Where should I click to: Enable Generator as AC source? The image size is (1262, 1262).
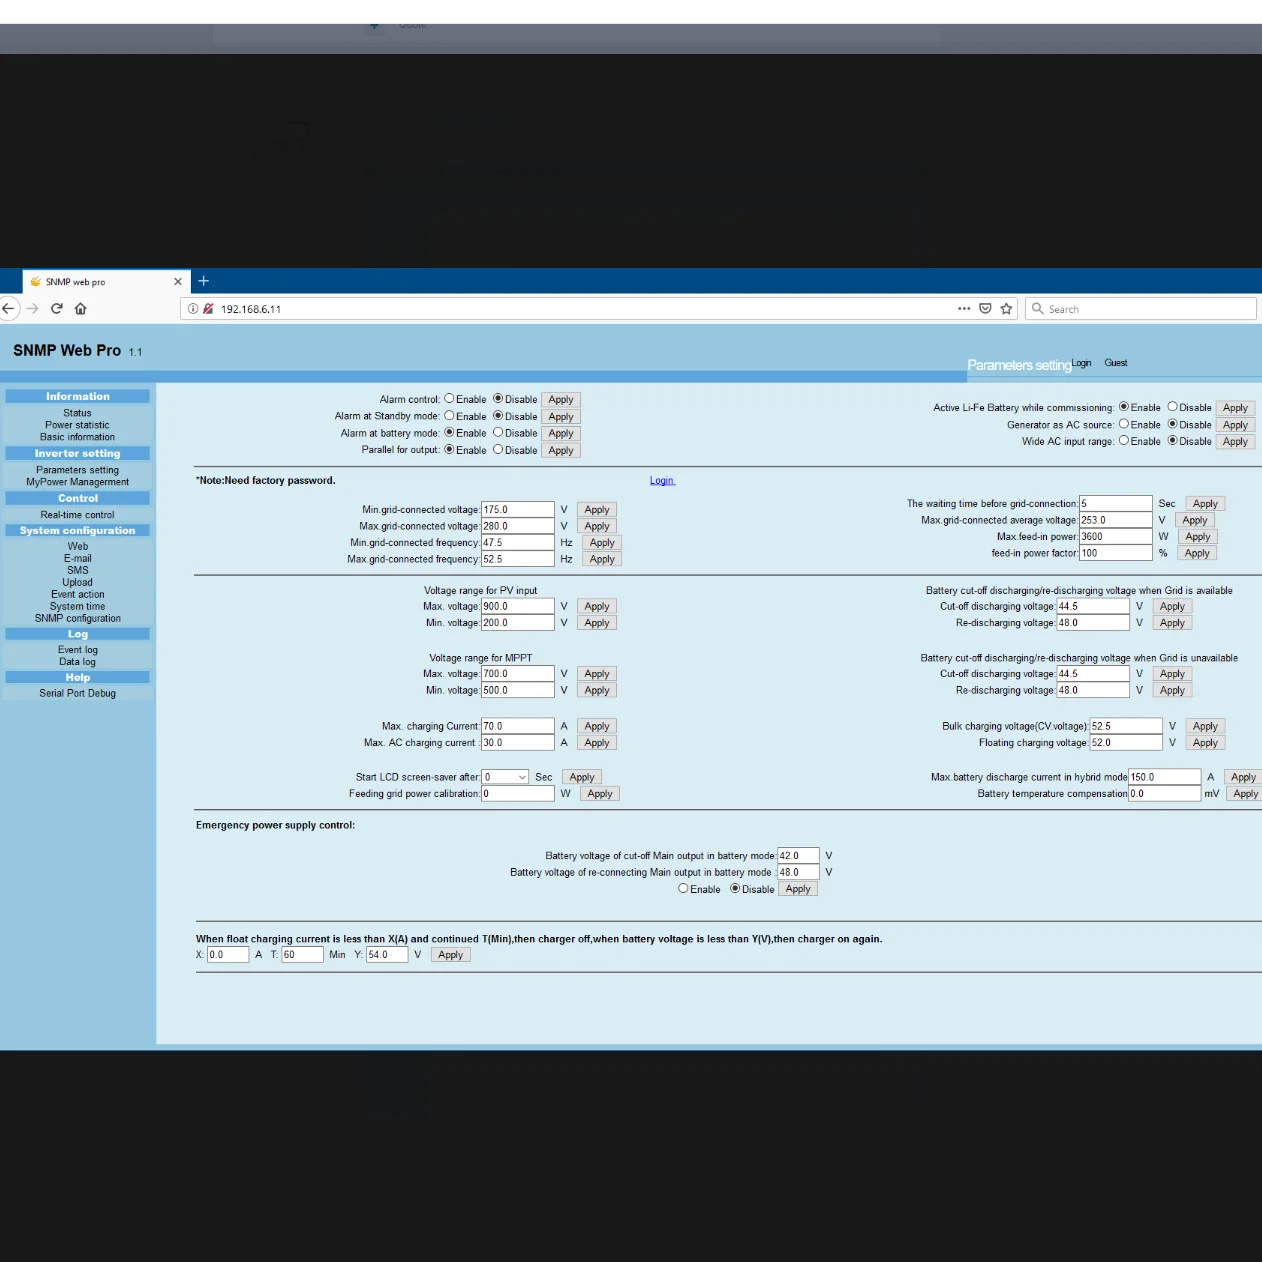coord(1124,424)
